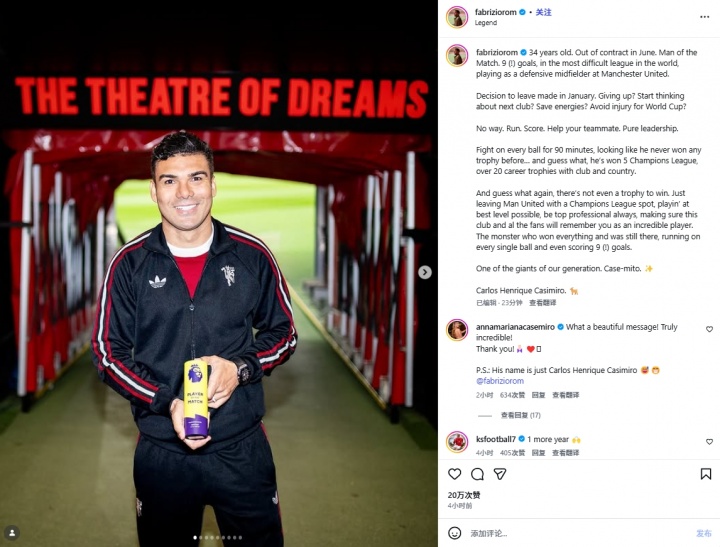Select carousel pagination dots

tap(218, 537)
